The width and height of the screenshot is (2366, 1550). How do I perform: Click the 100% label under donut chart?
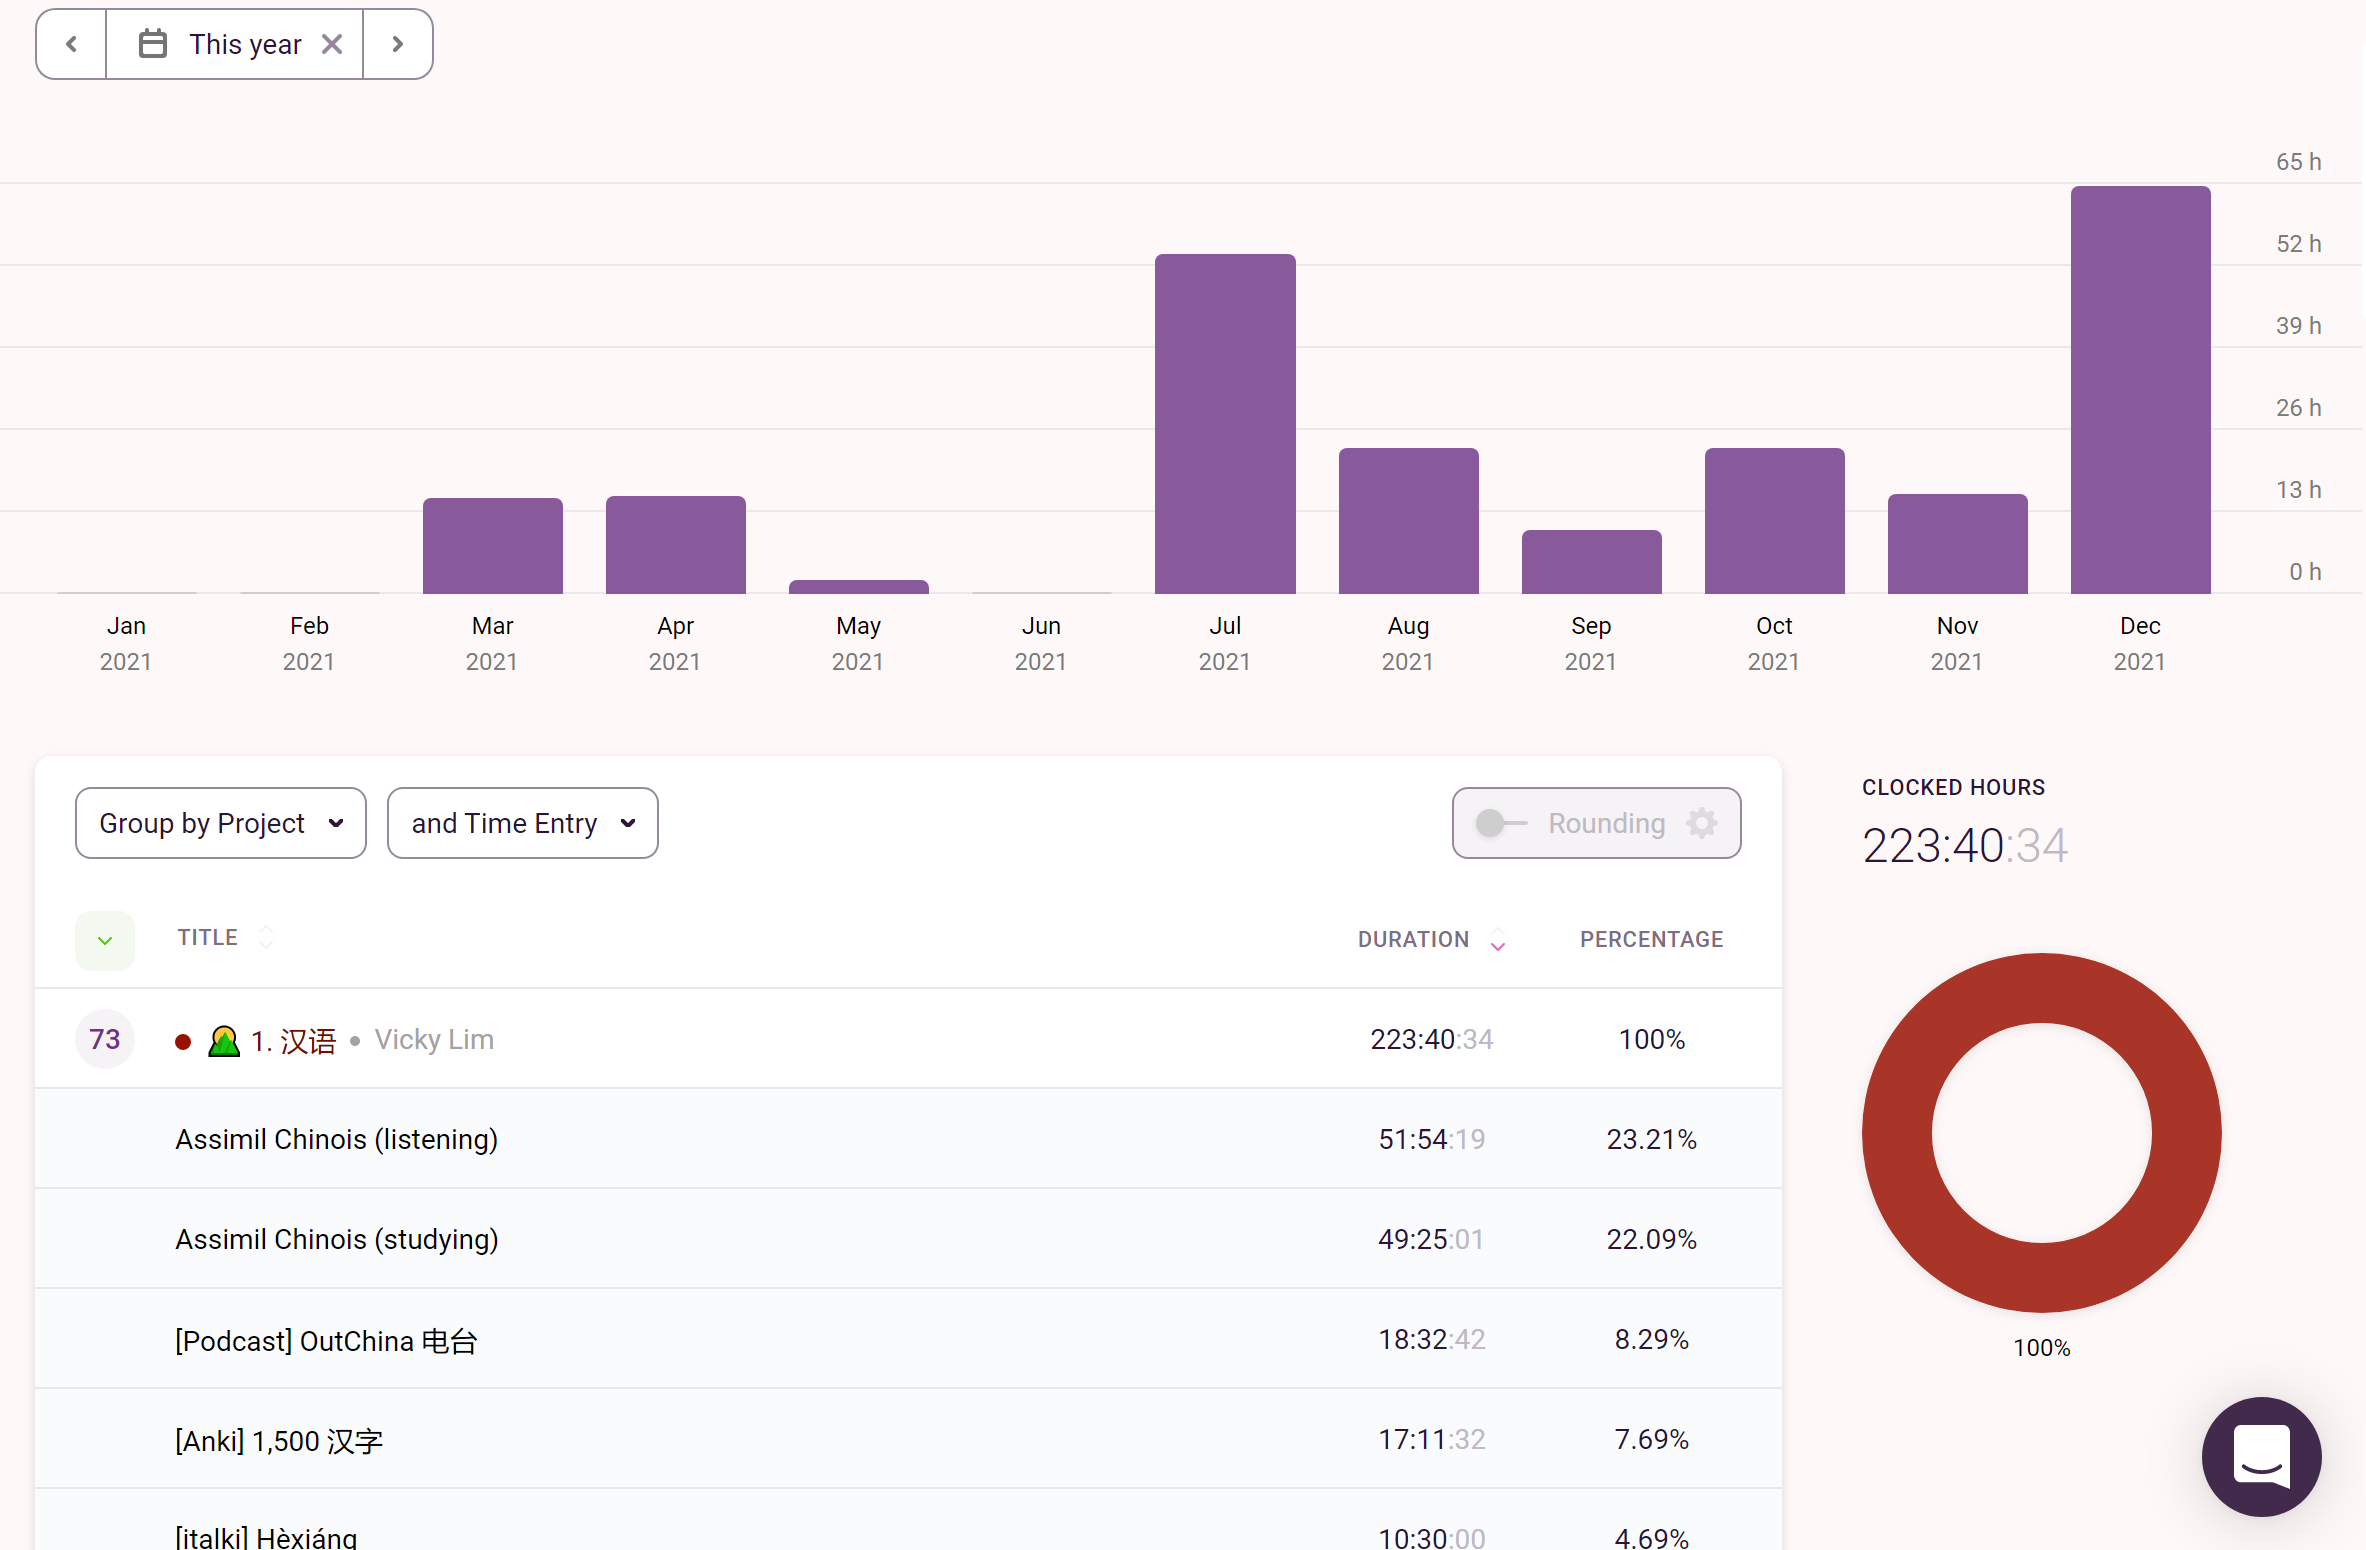(2041, 1347)
